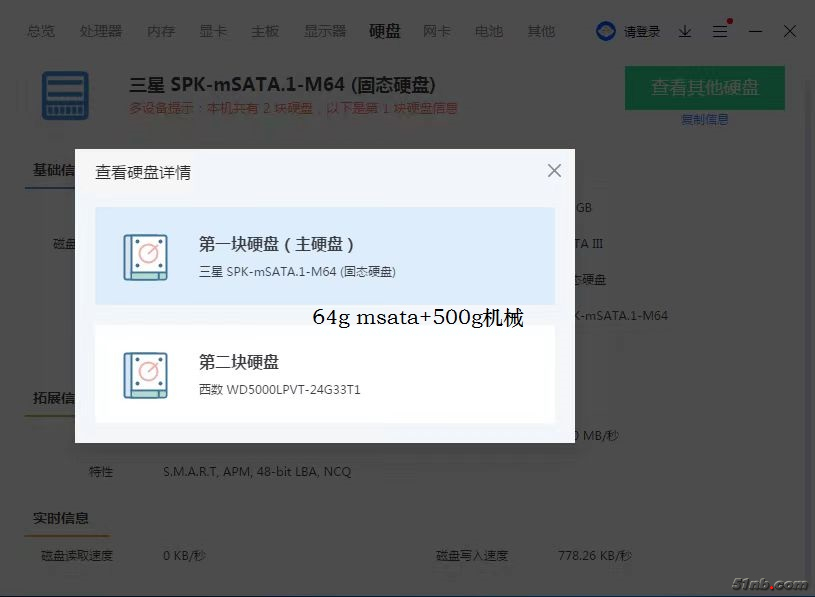The height and width of the screenshot is (597, 815).
Task: Click the 复制信息 link
Action: pos(705,119)
